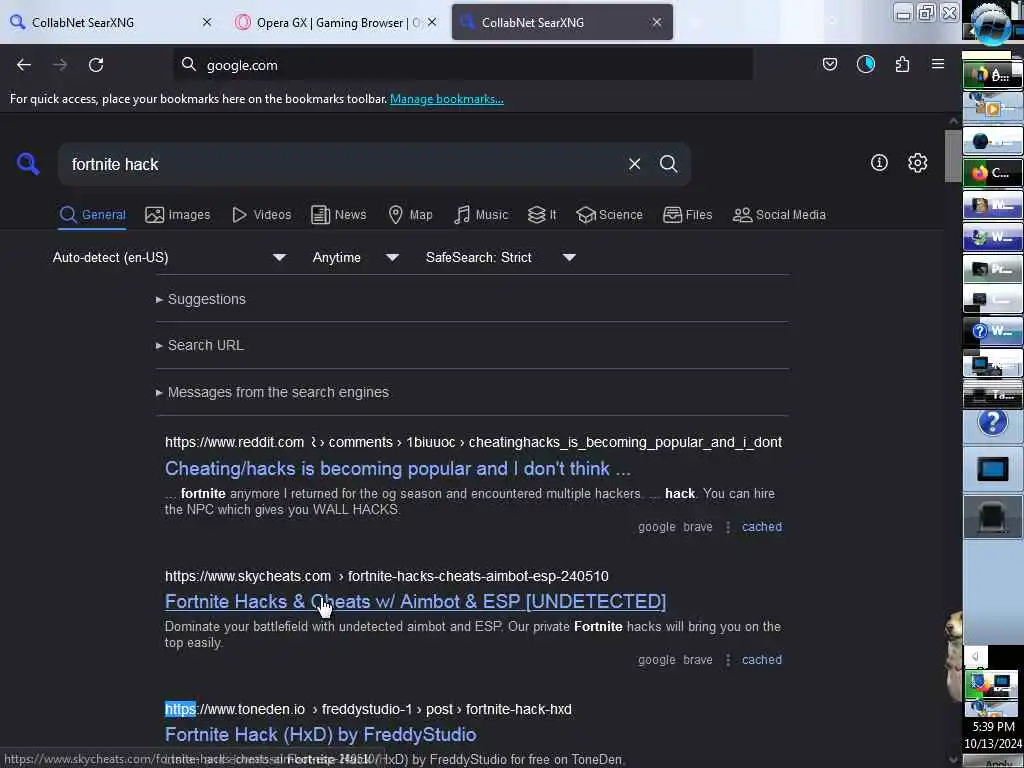The height and width of the screenshot is (768, 1024).
Task: Open cached version of skycheats result
Action: coord(761,660)
